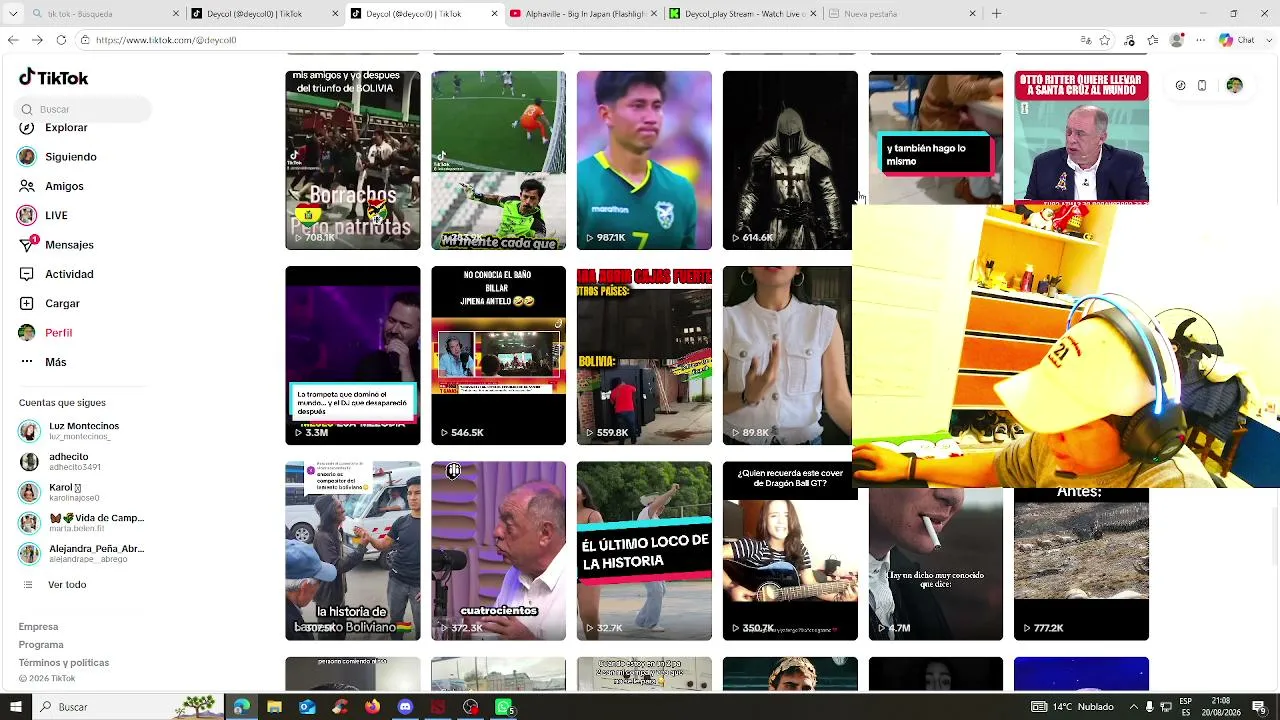Open 'la historia de' Boliviano video
This screenshot has width=1280, height=720.
click(353, 551)
